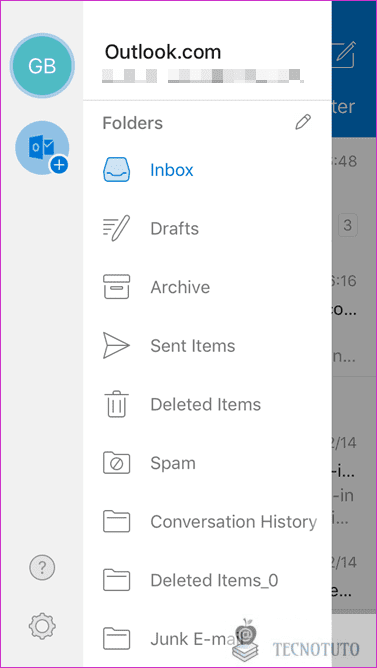377x668 pixels.
Task: Select Deleted Items_0 label
Action: (x=214, y=581)
